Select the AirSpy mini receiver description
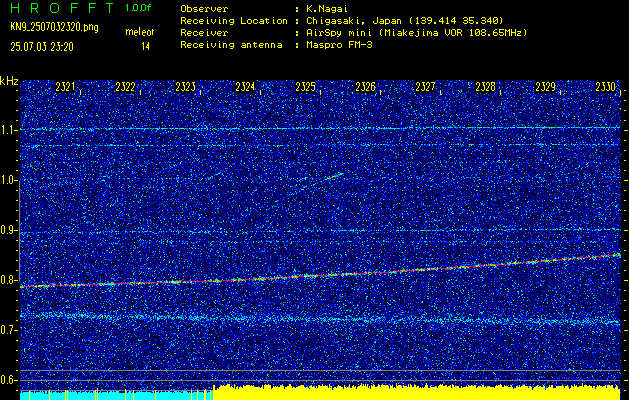 [x=417, y=33]
